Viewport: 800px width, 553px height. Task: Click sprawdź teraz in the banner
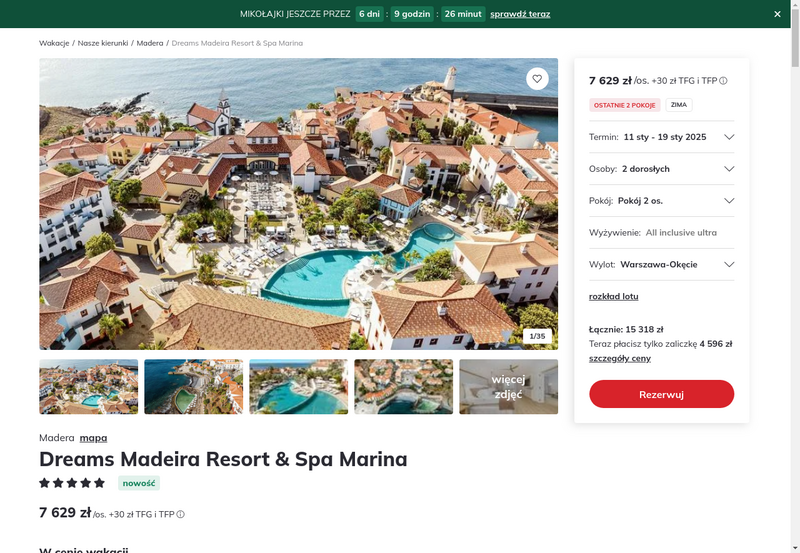coord(520,14)
